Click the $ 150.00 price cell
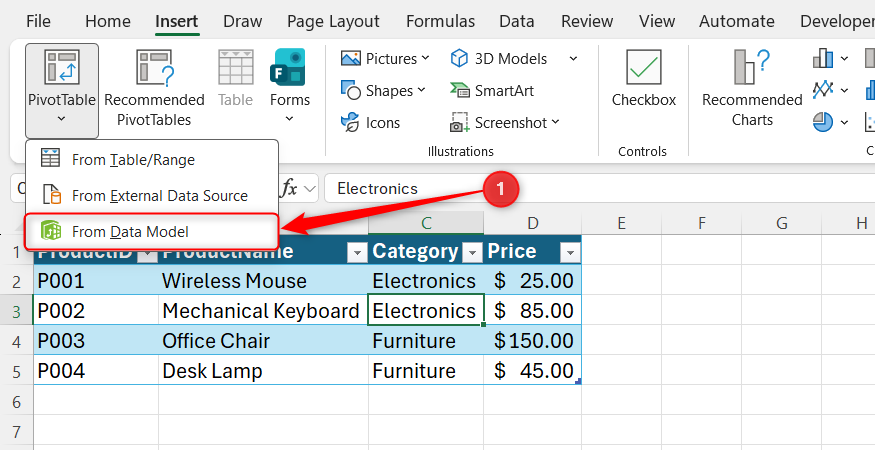875x450 pixels. coord(532,341)
